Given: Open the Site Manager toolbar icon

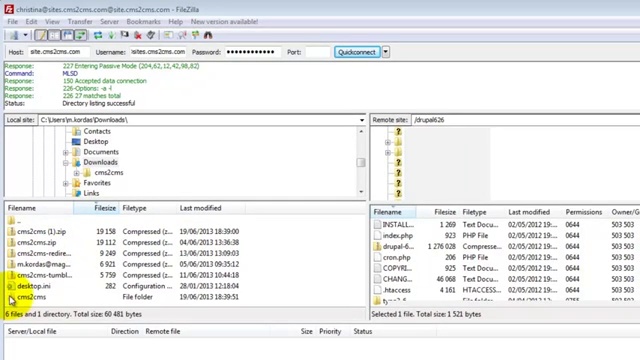Looking at the screenshot, I should (x=14, y=36).
